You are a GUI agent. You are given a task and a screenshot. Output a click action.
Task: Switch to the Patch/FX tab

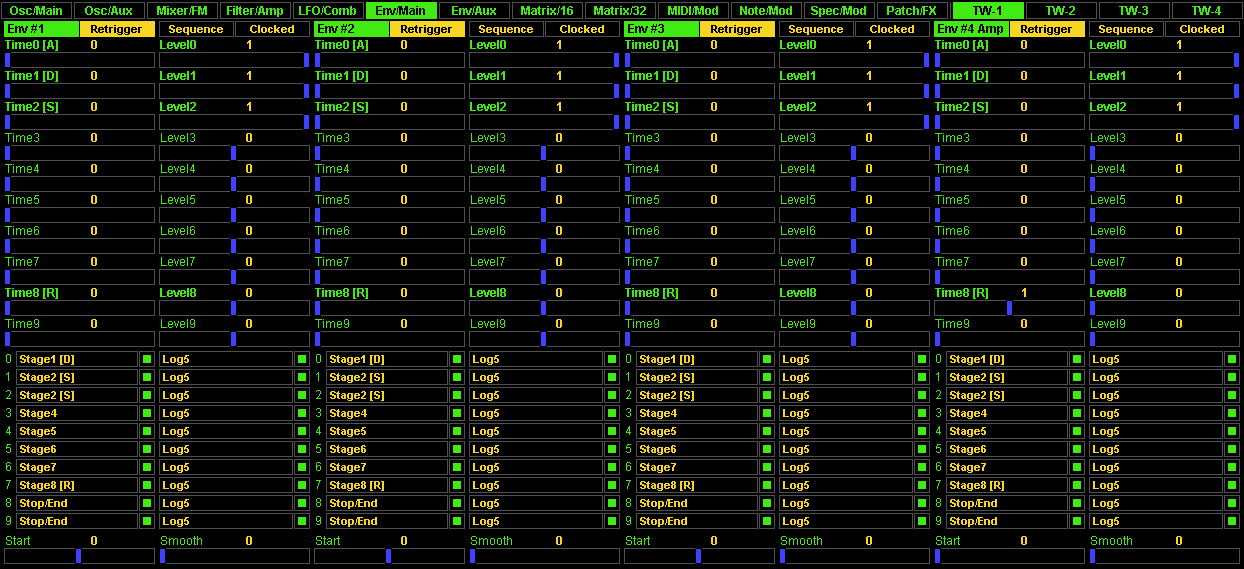[x=912, y=10]
